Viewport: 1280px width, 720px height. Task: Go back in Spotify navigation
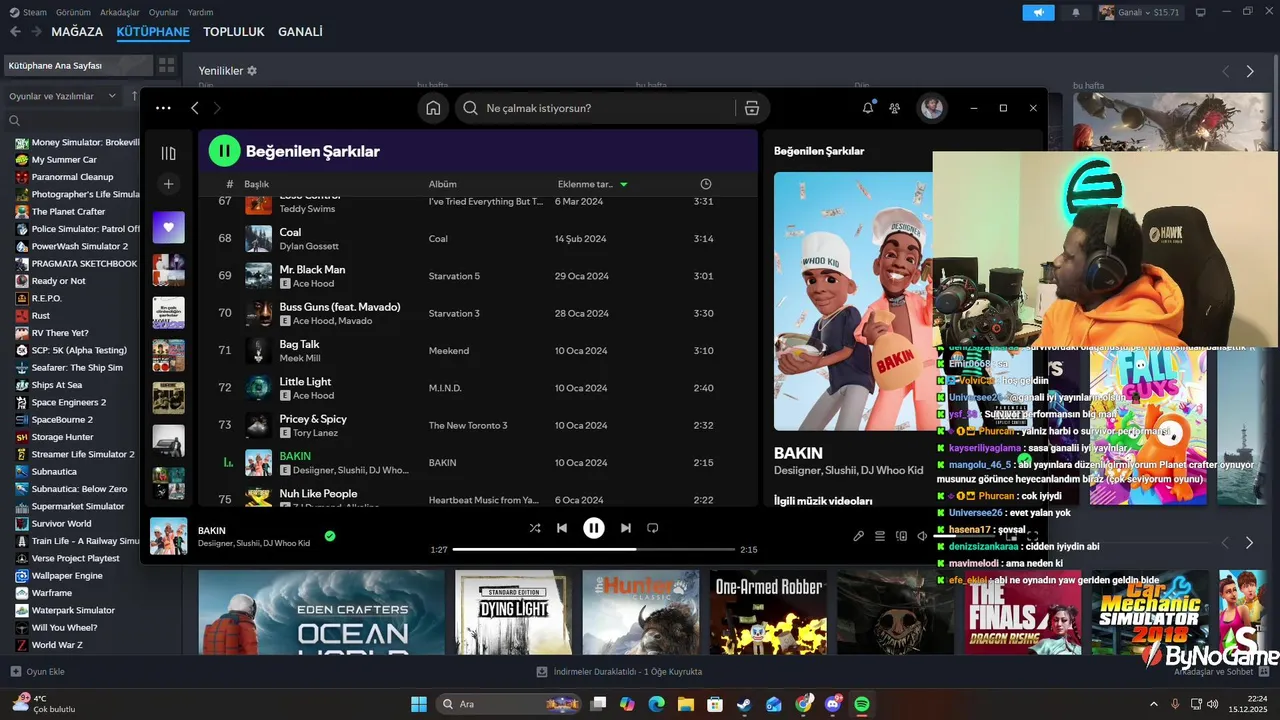coord(195,108)
